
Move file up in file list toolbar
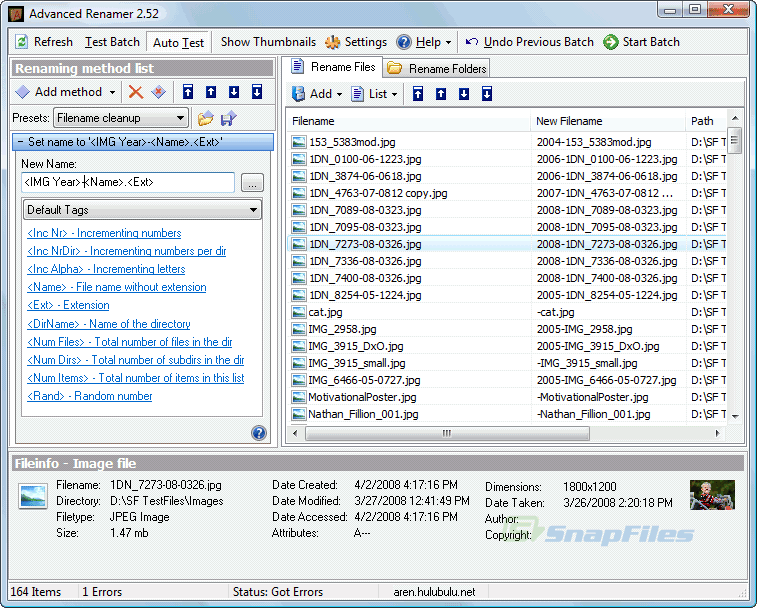pos(441,94)
